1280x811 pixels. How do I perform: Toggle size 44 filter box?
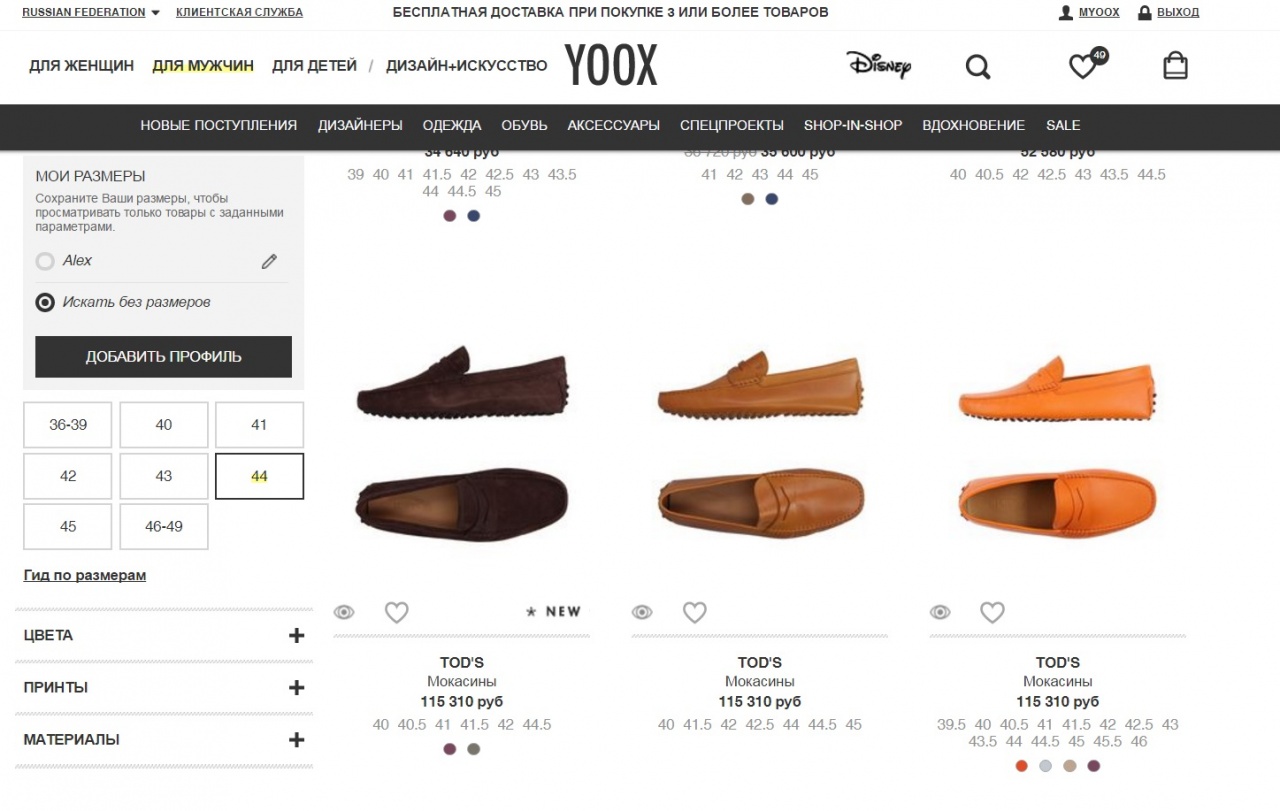pos(259,476)
